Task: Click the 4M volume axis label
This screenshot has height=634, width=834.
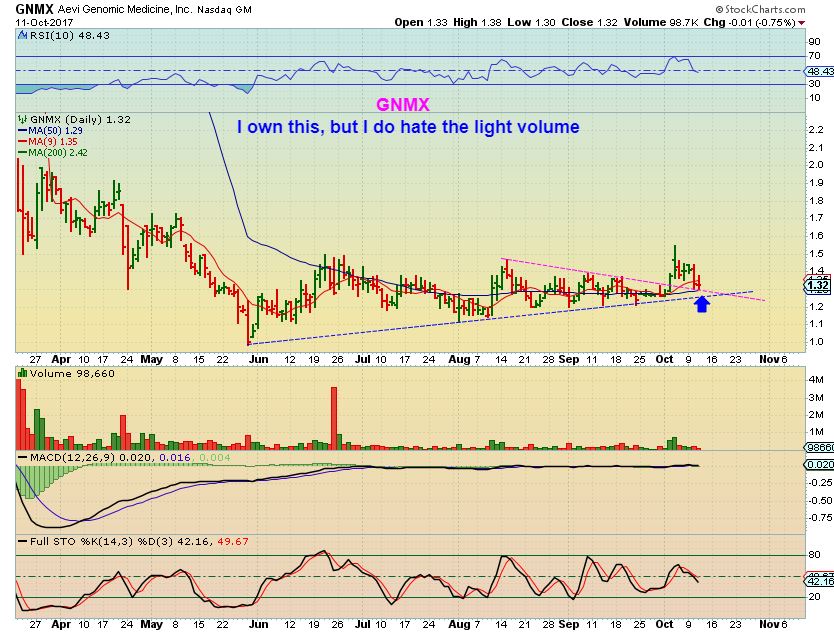Action: click(x=816, y=380)
